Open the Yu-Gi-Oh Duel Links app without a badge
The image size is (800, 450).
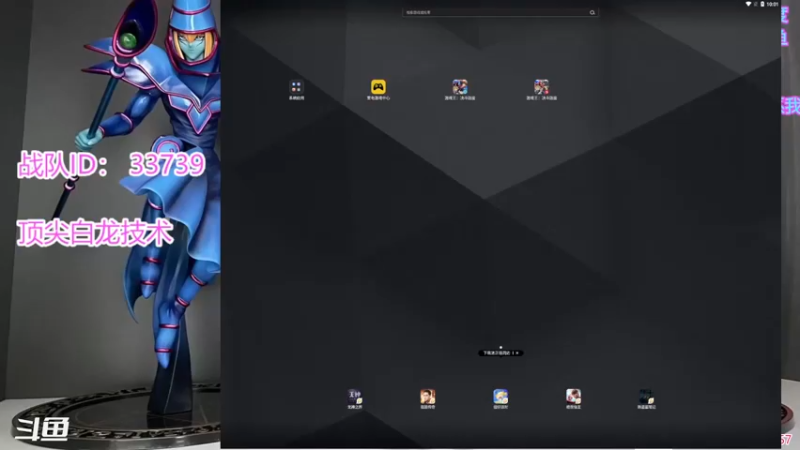click(x=460, y=87)
